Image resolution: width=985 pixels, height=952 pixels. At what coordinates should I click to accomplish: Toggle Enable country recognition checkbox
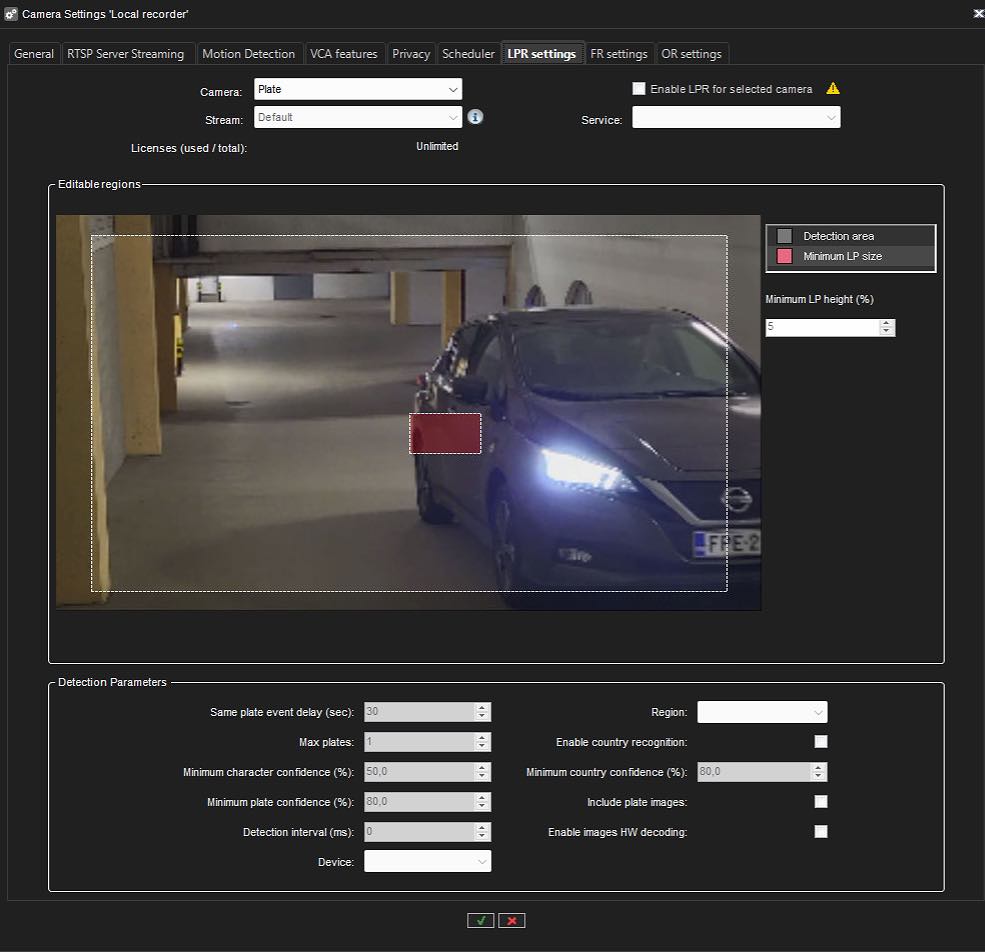tap(821, 742)
